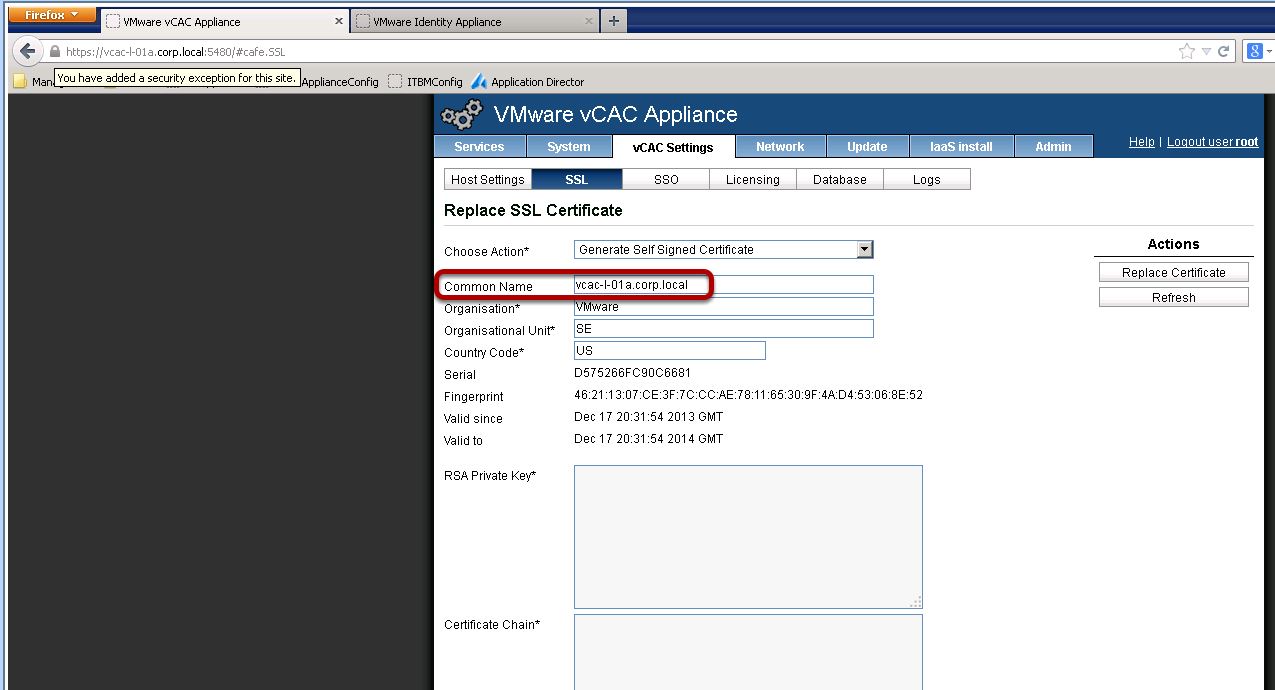Open the Licensing sub-tab
This screenshot has height=690, width=1275.
tap(753, 180)
